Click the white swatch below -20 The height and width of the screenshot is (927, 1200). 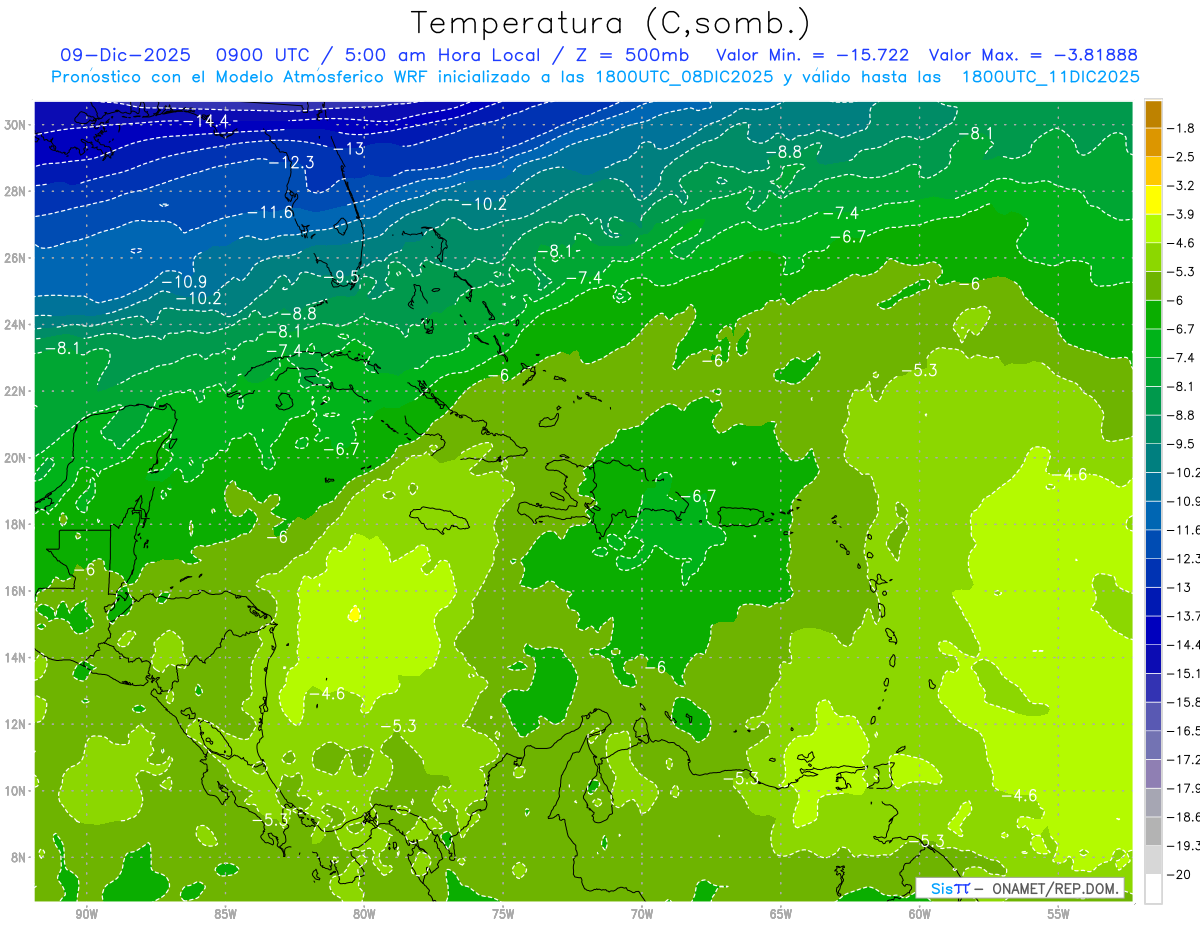tap(1153, 889)
